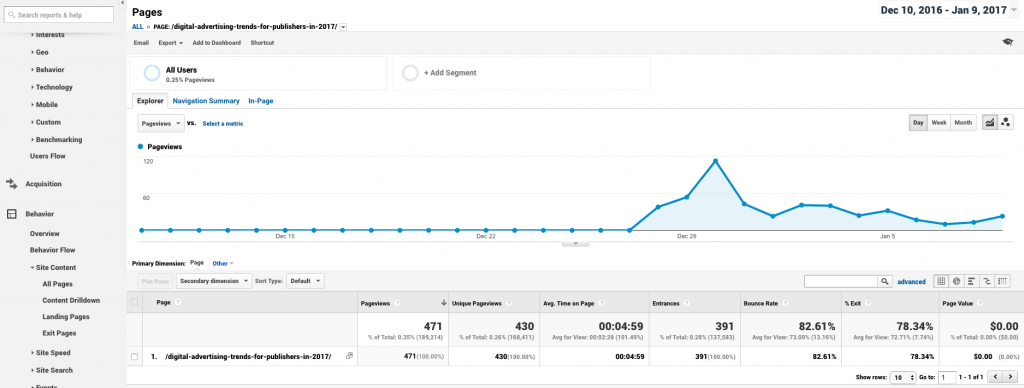
Task: Select the line chart type icon
Action: coord(990,122)
